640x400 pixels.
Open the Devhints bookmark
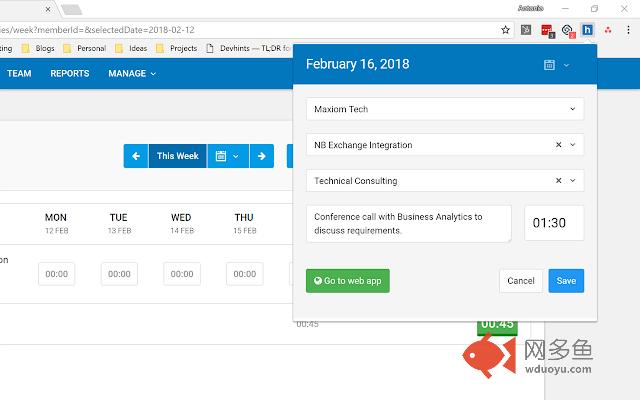(248, 48)
